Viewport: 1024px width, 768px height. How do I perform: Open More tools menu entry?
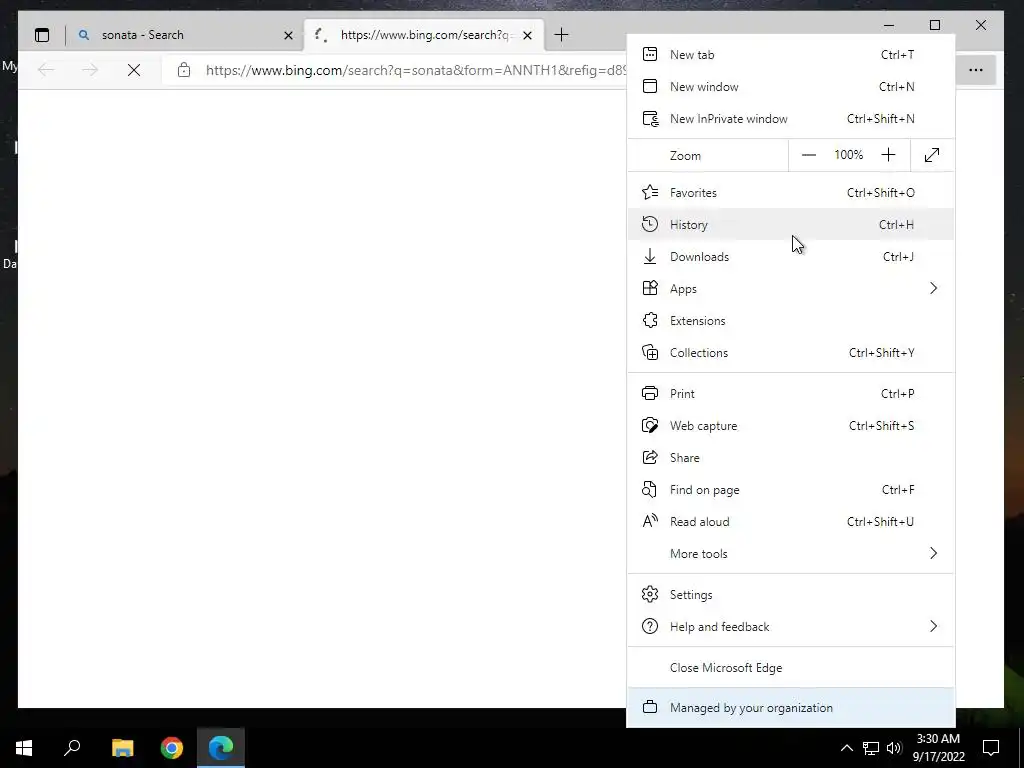[x=790, y=553]
